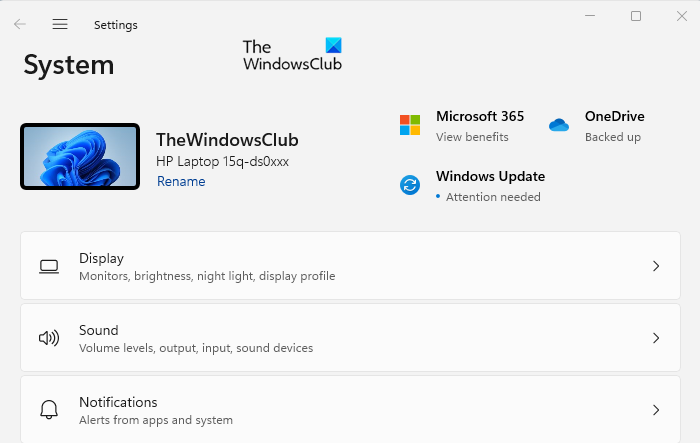Open the Sound settings row
This screenshot has width=700, height=443.
click(x=350, y=338)
